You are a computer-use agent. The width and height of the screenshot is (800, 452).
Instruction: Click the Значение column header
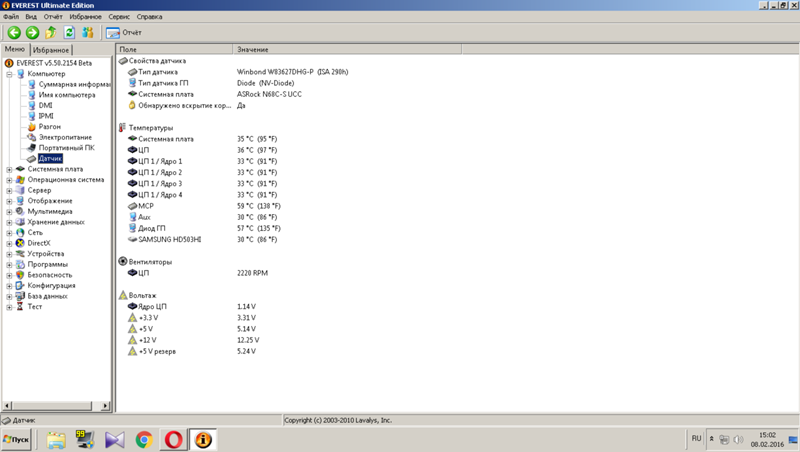[347, 49]
